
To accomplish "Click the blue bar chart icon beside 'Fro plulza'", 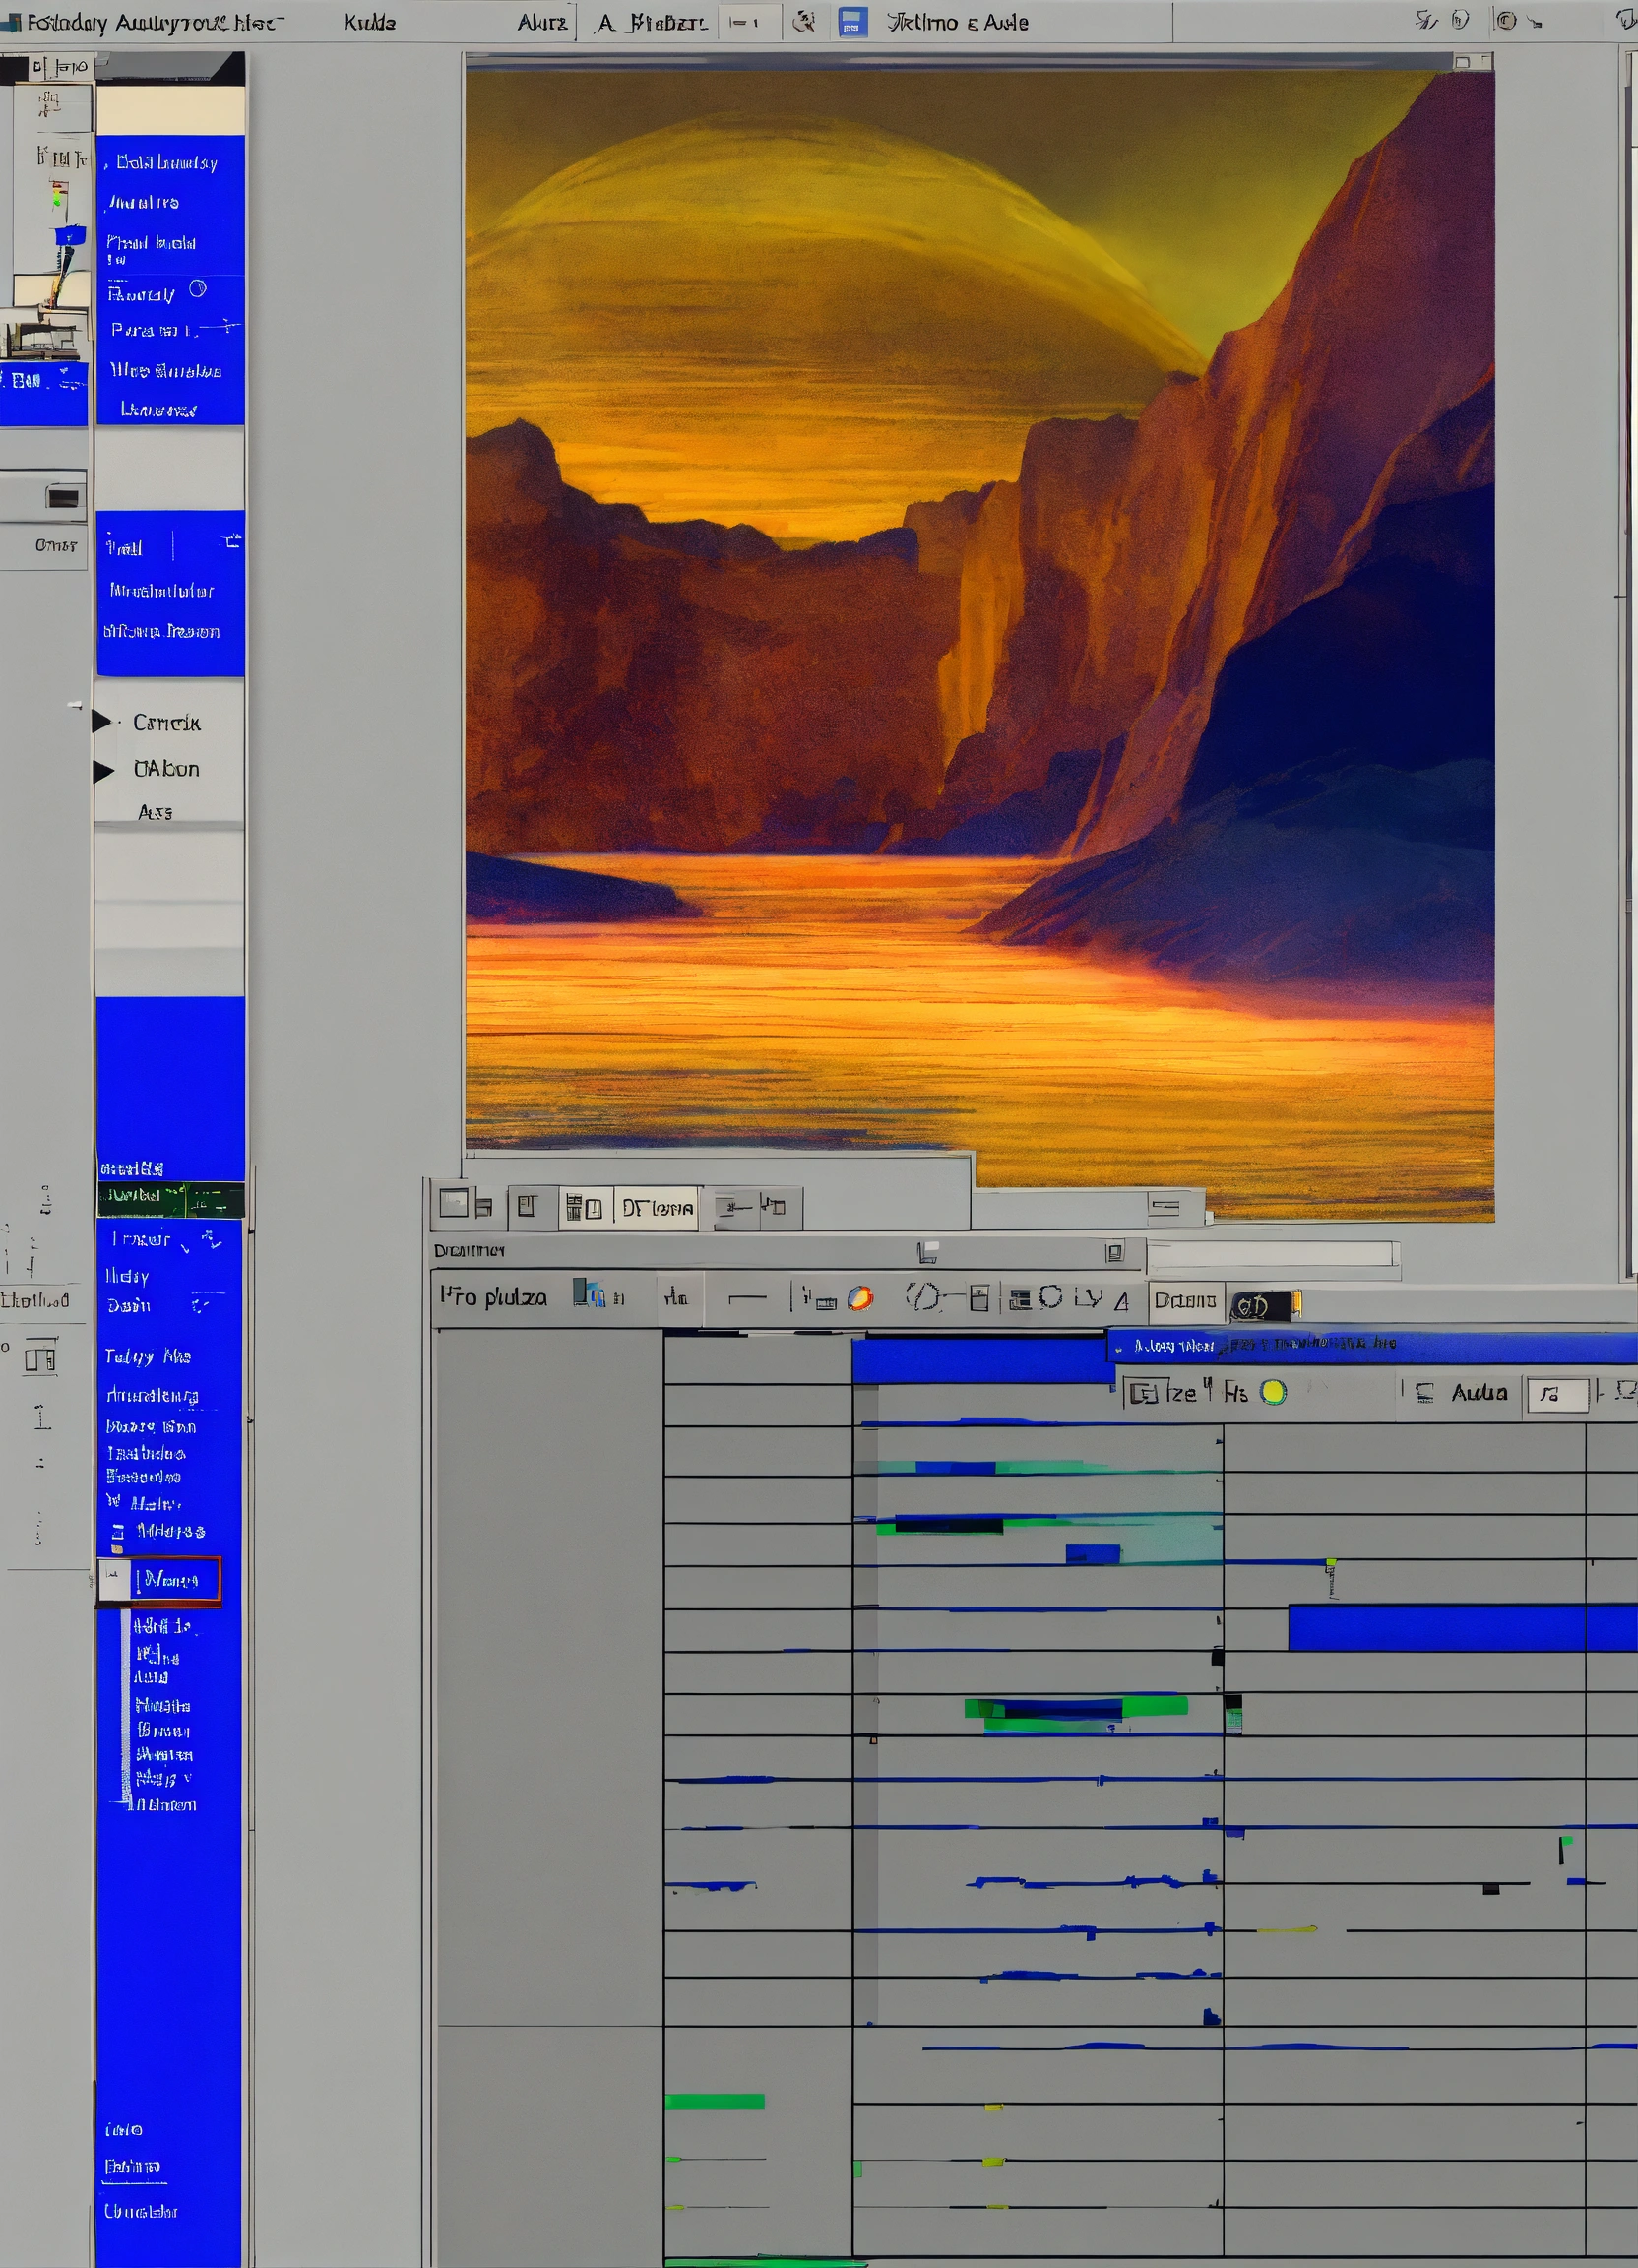I will (588, 1295).
